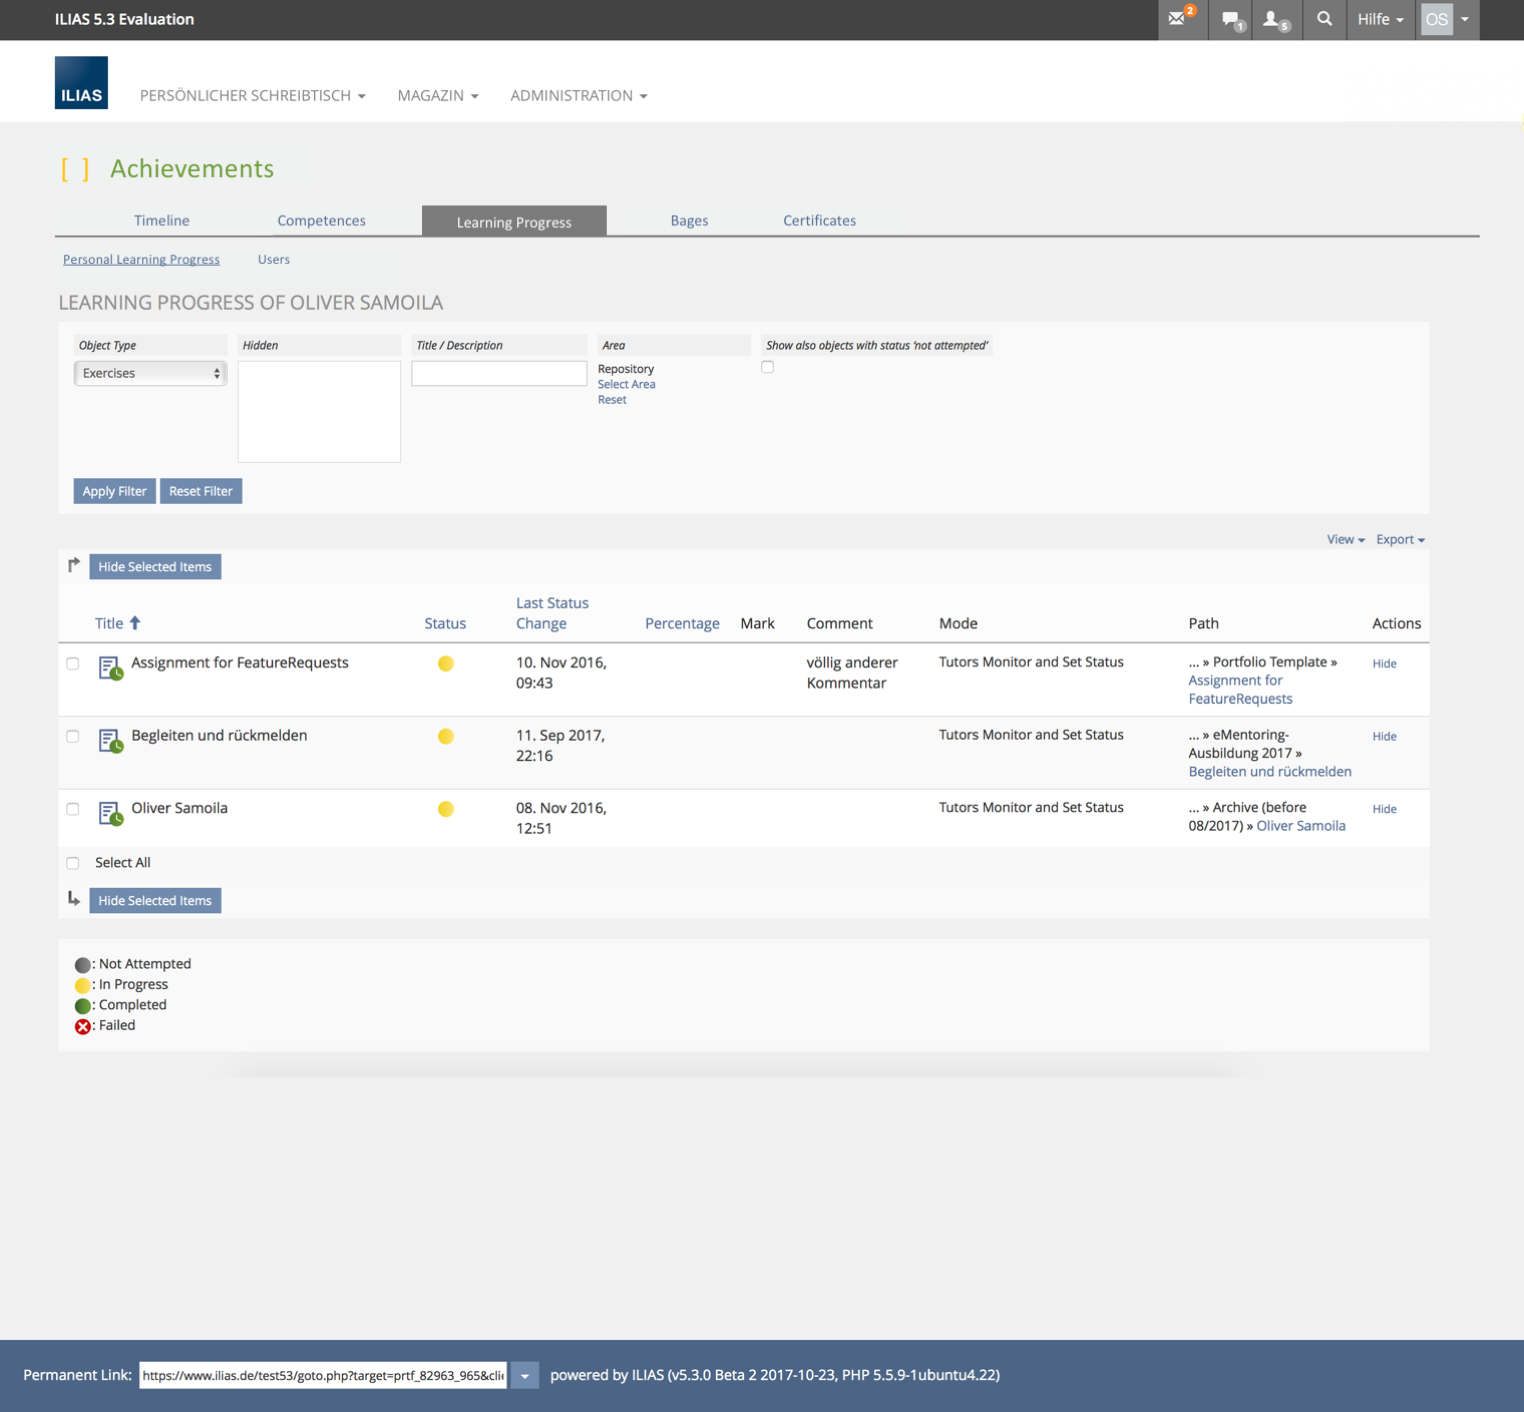Screen dimensions: 1524x1412
Task: Enable showing 'not attempted' status objects
Action: (x=767, y=367)
